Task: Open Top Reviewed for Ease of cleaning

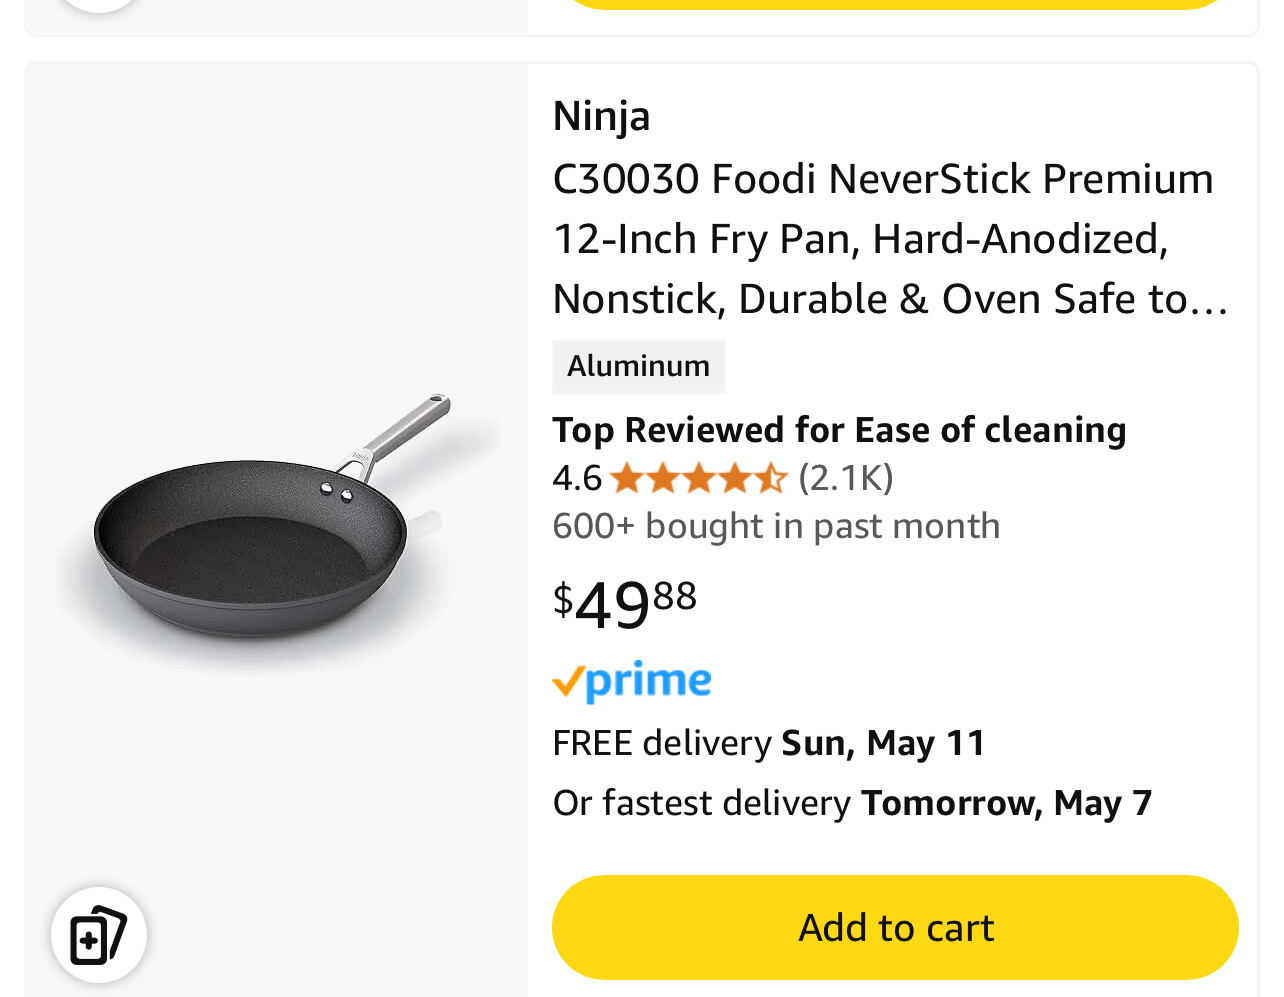Action: coord(839,430)
